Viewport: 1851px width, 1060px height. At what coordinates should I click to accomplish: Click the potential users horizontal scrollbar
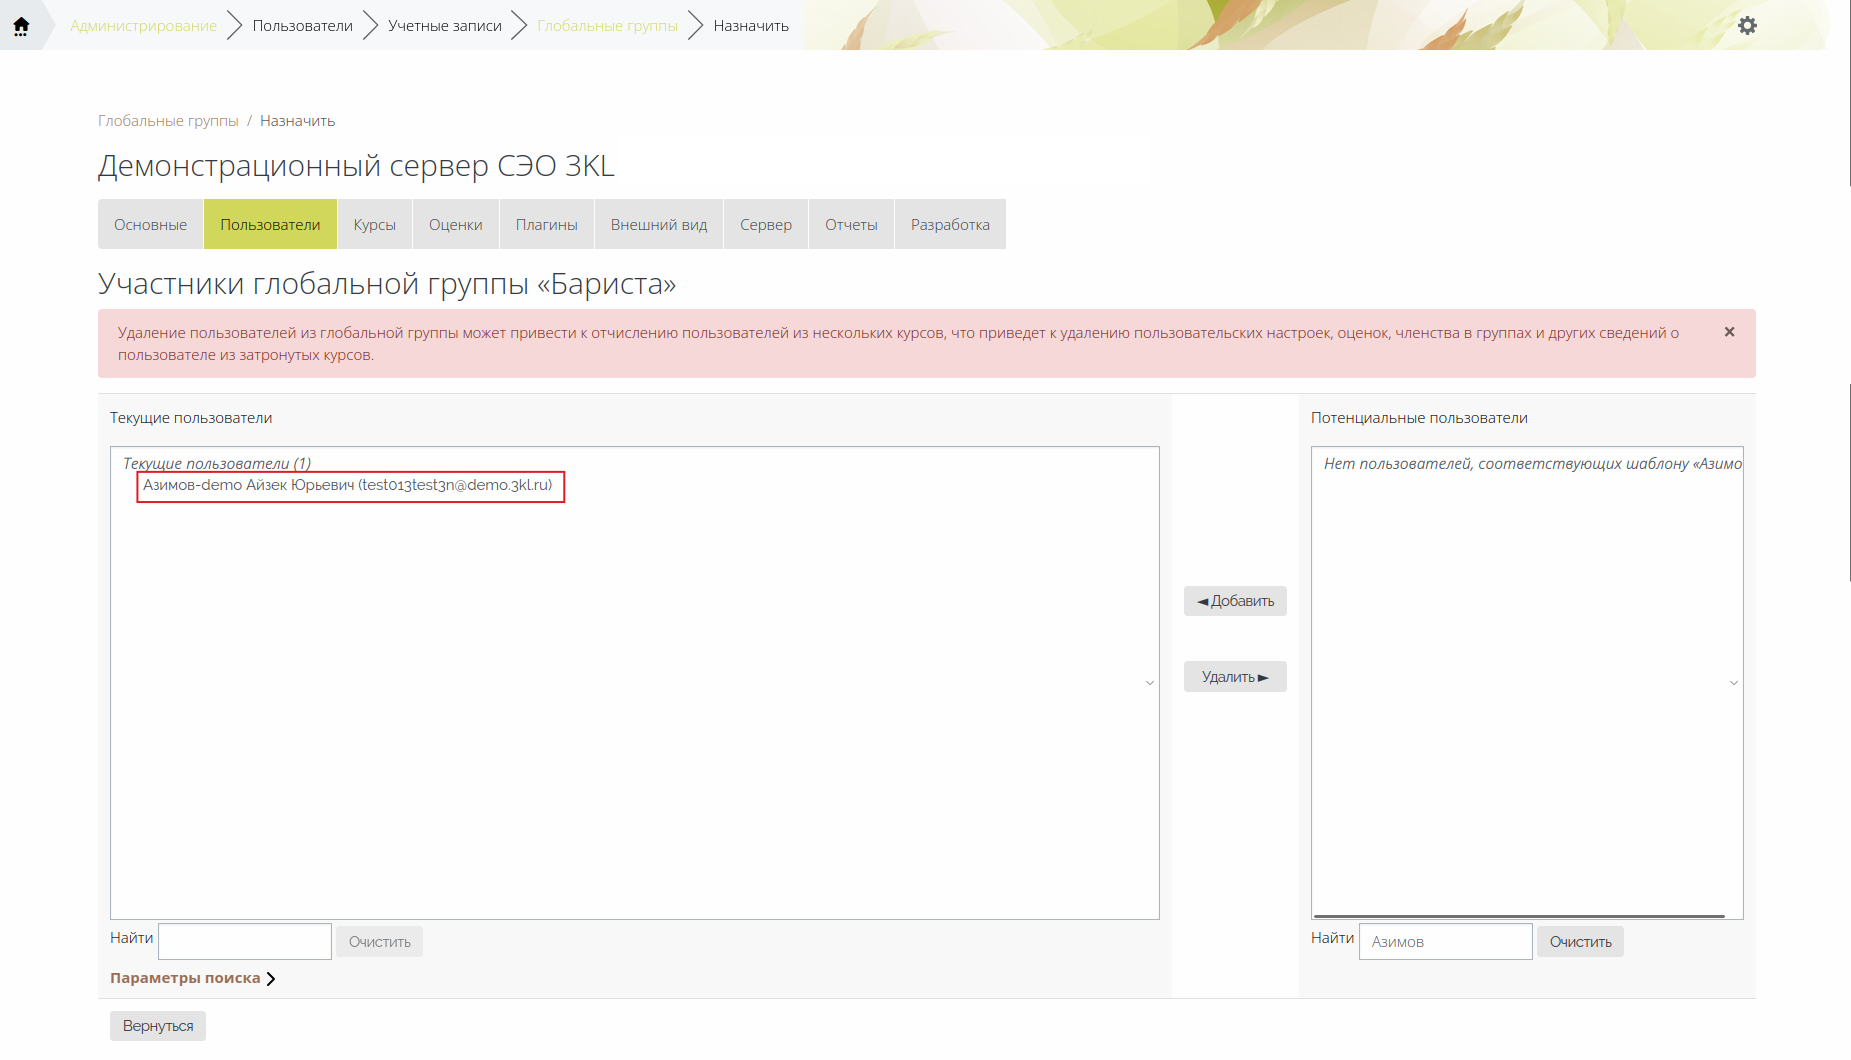point(1519,915)
